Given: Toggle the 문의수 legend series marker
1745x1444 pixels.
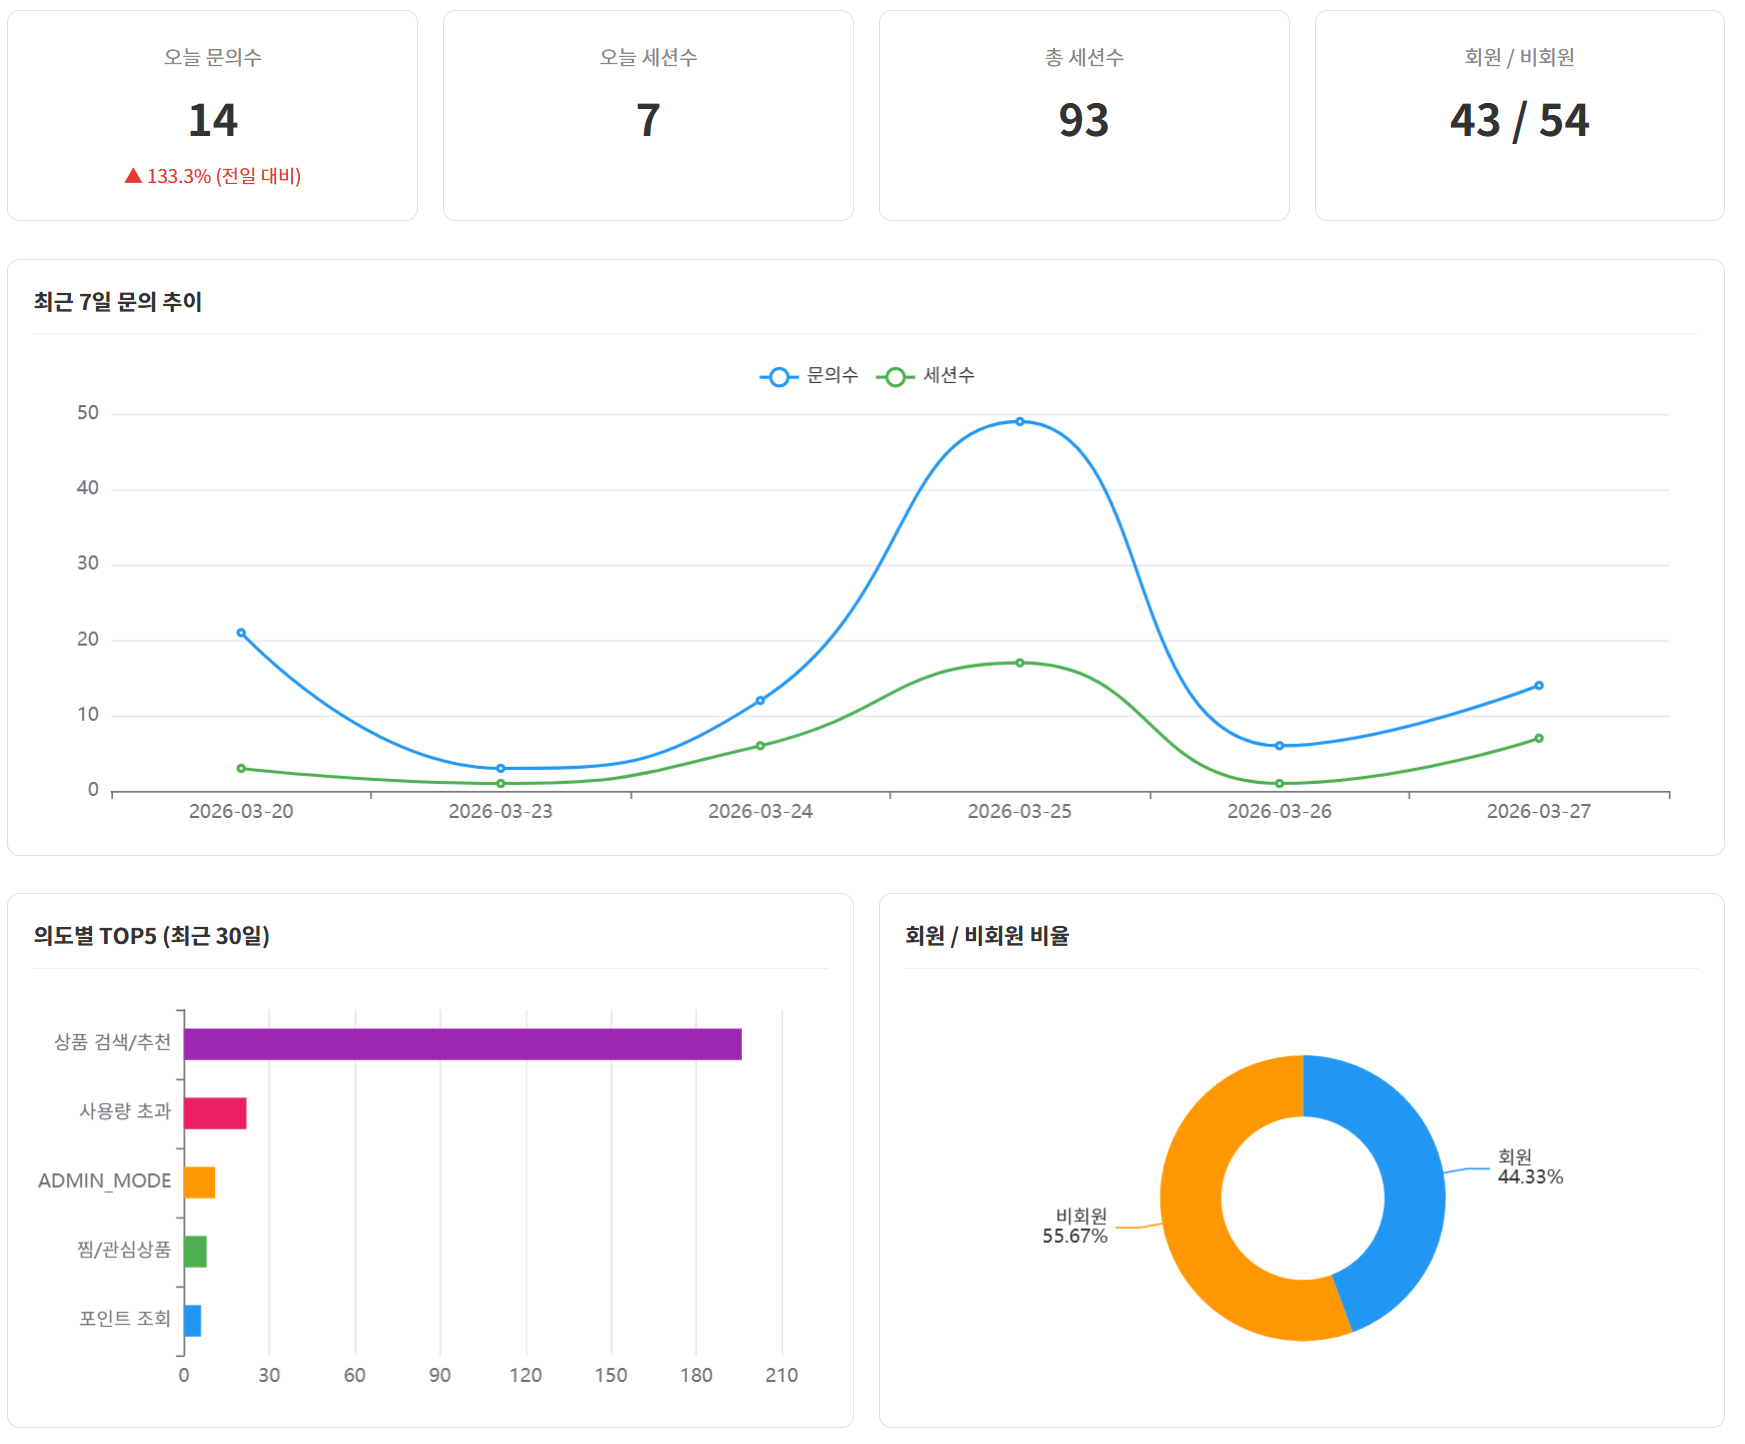Looking at the screenshot, I should click(x=778, y=377).
